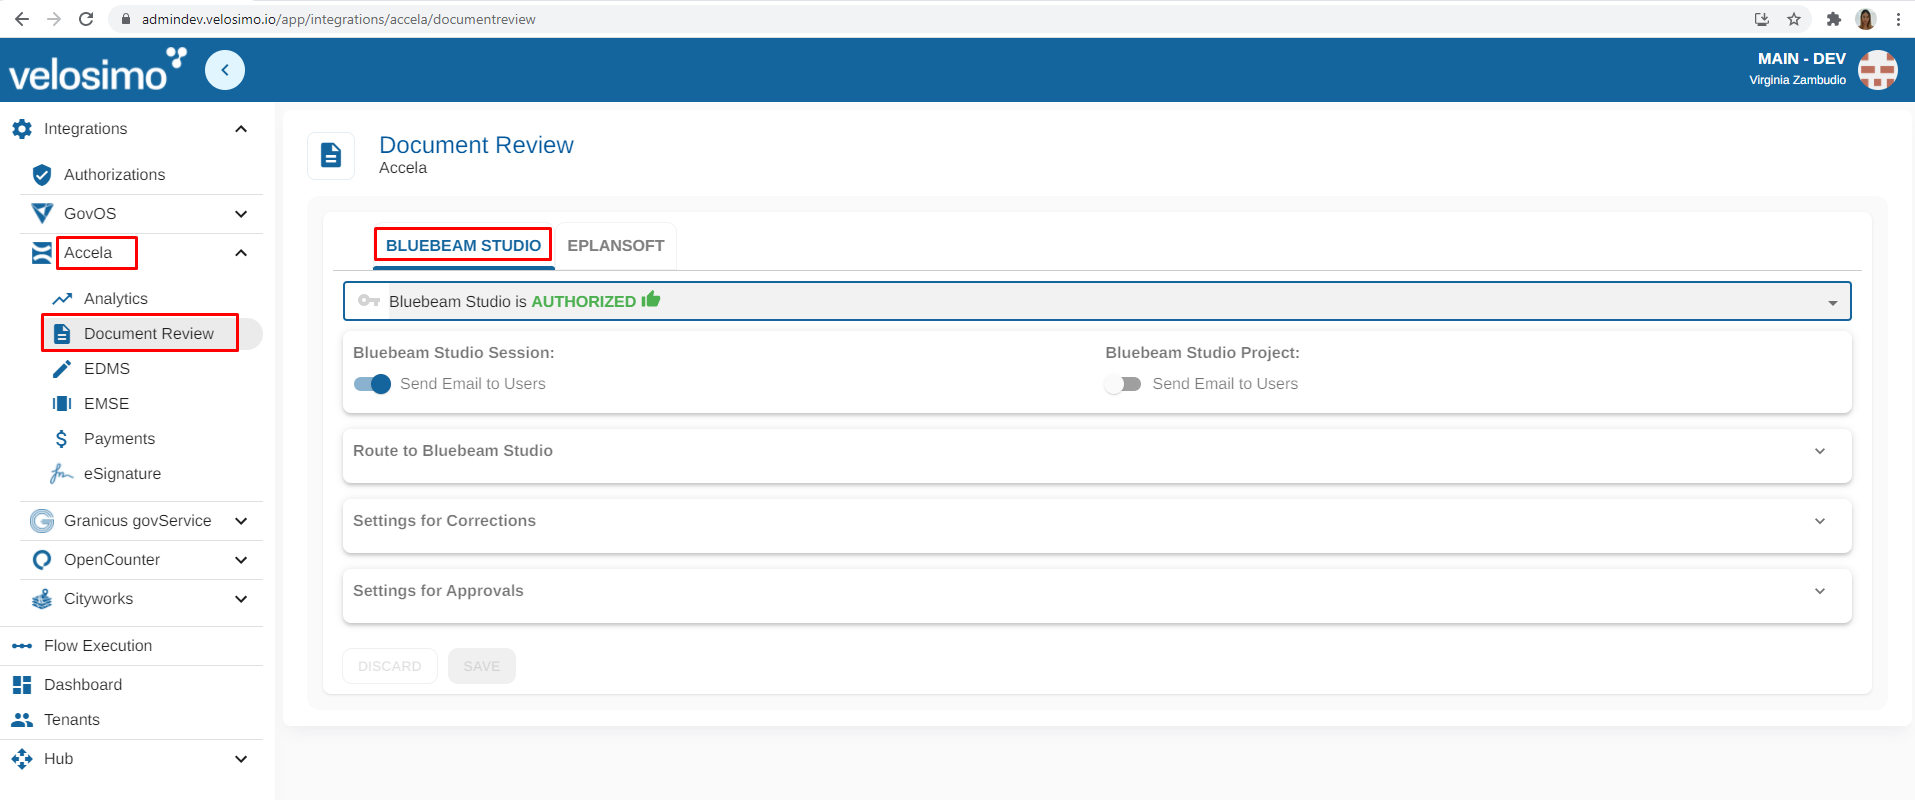Switch to the EPLANSOFT tab
The image size is (1915, 800).
[616, 246]
